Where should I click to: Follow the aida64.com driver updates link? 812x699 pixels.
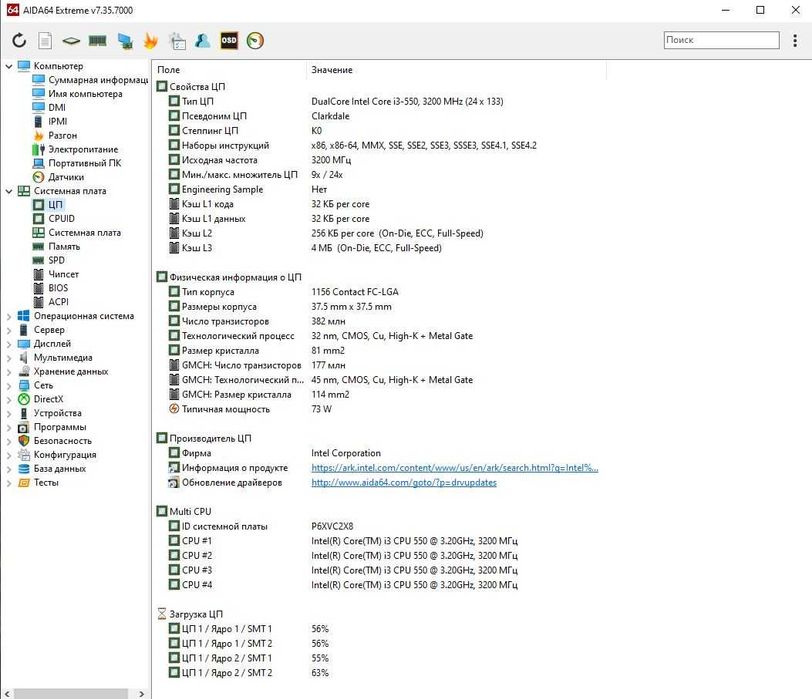pyautogui.click(x=403, y=482)
